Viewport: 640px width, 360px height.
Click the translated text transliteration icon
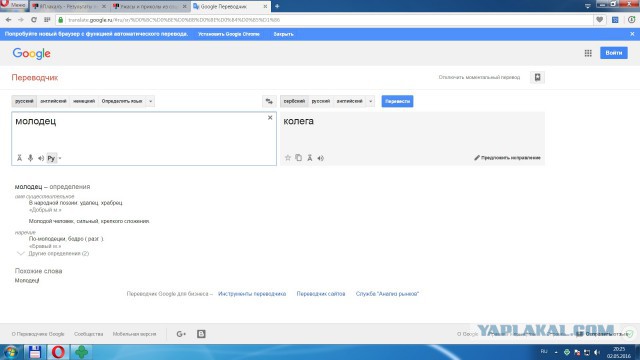[310, 158]
